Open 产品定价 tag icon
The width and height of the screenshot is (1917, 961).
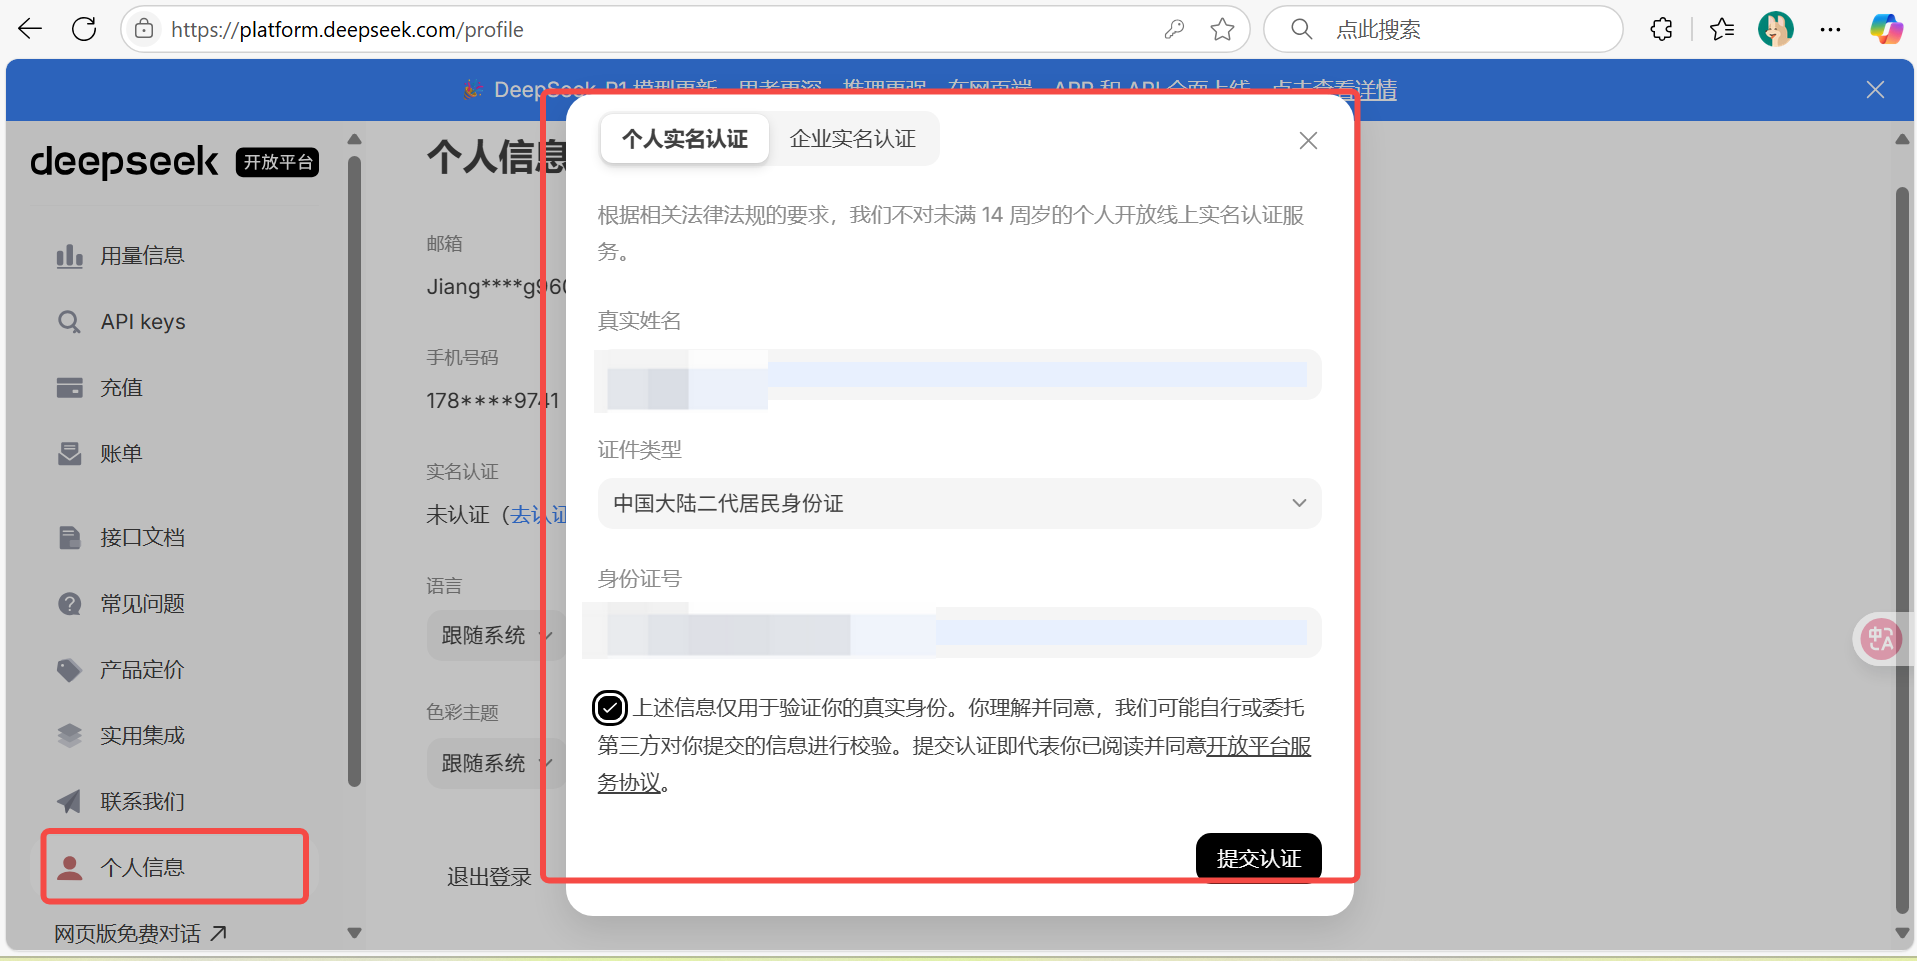click(x=69, y=670)
